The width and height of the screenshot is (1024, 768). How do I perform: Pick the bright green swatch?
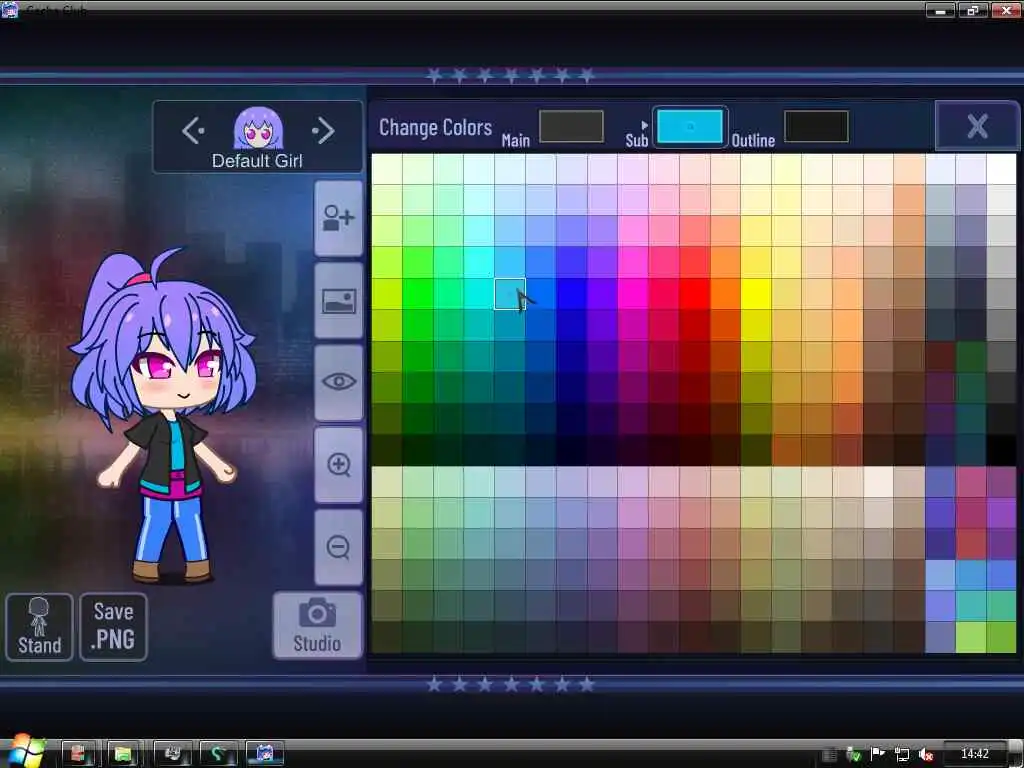click(417, 294)
